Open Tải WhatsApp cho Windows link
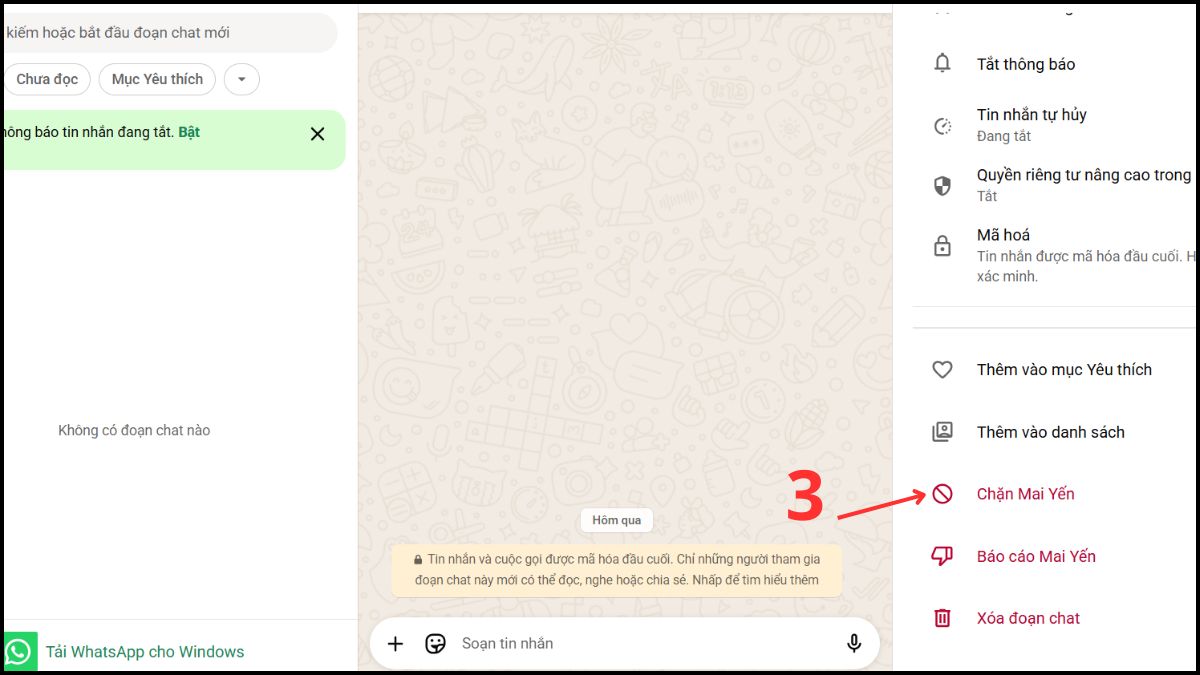Image resolution: width=1200 pixels, height=675 pixels. 144,651
